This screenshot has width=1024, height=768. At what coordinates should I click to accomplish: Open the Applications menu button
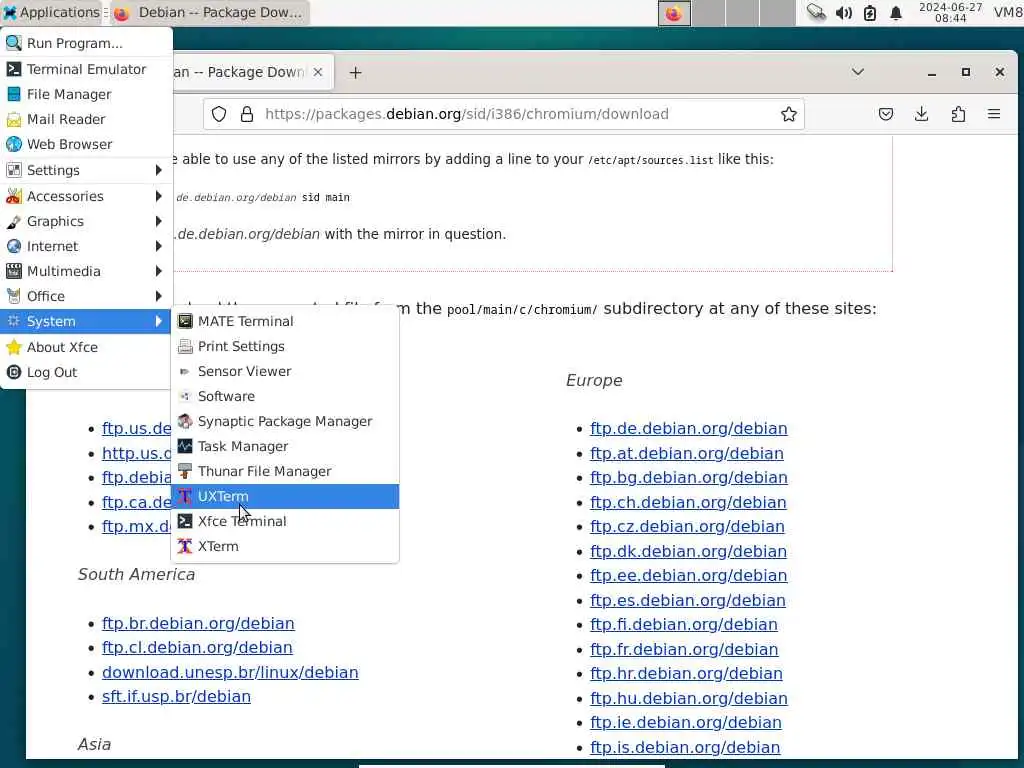coord(52,12)
